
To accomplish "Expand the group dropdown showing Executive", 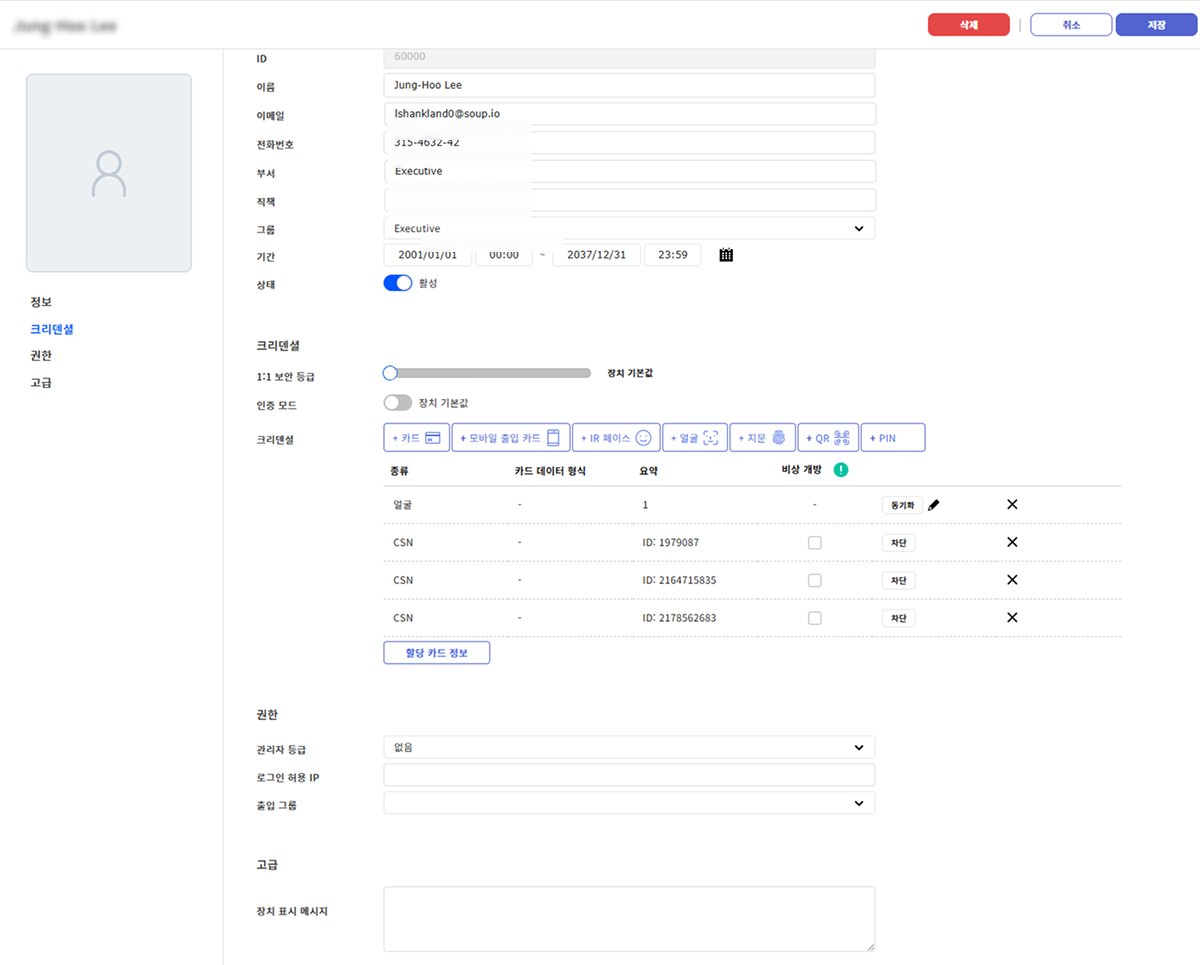I will [629, 229].
